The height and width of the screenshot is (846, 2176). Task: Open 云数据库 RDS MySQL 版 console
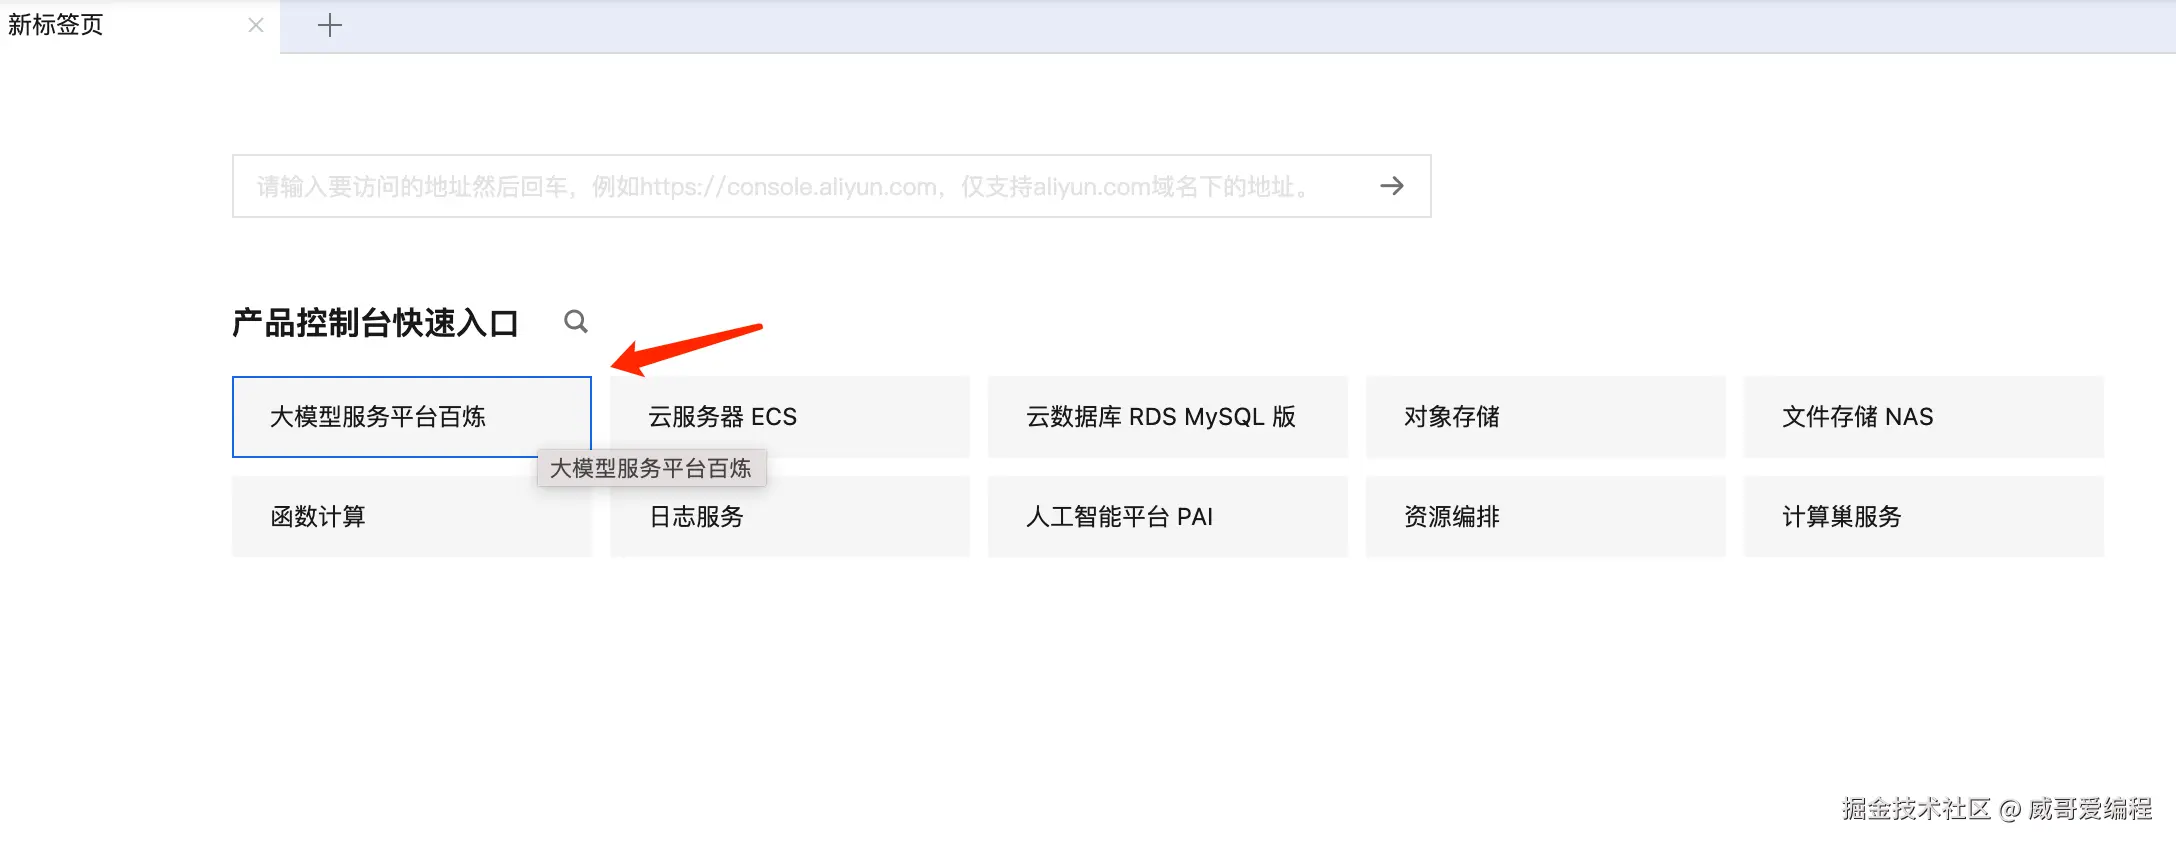coord(1168,417)
